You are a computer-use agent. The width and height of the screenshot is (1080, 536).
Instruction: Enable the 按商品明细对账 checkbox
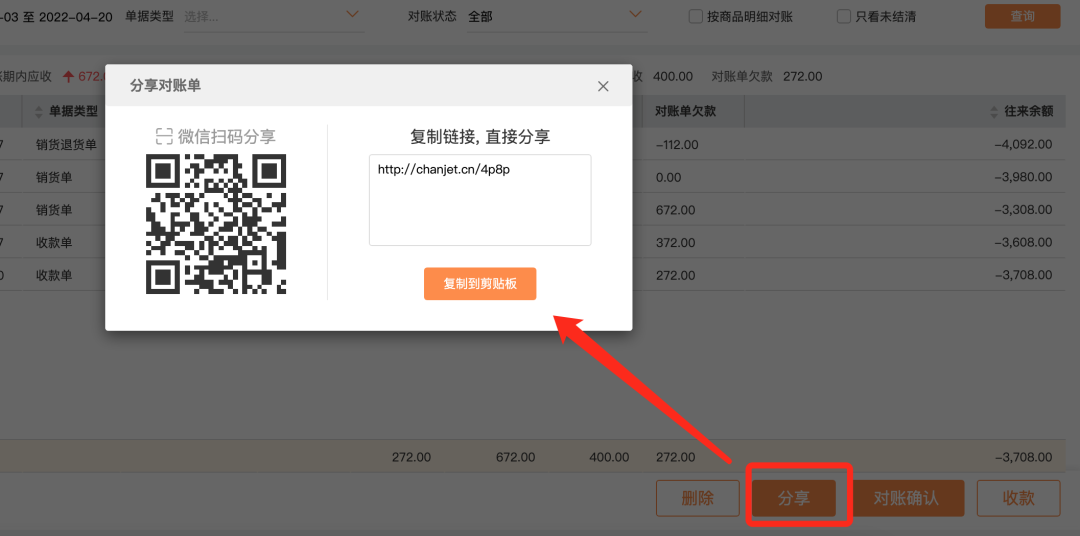tap(696, 16)
